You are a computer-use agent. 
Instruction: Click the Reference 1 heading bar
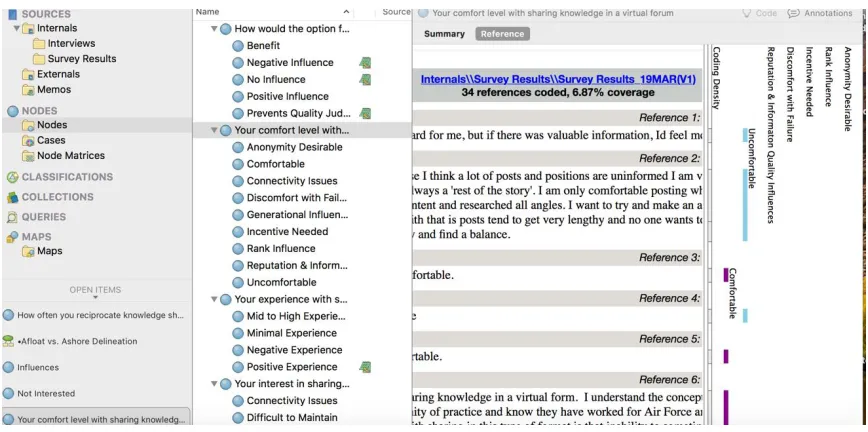[557, 118]
